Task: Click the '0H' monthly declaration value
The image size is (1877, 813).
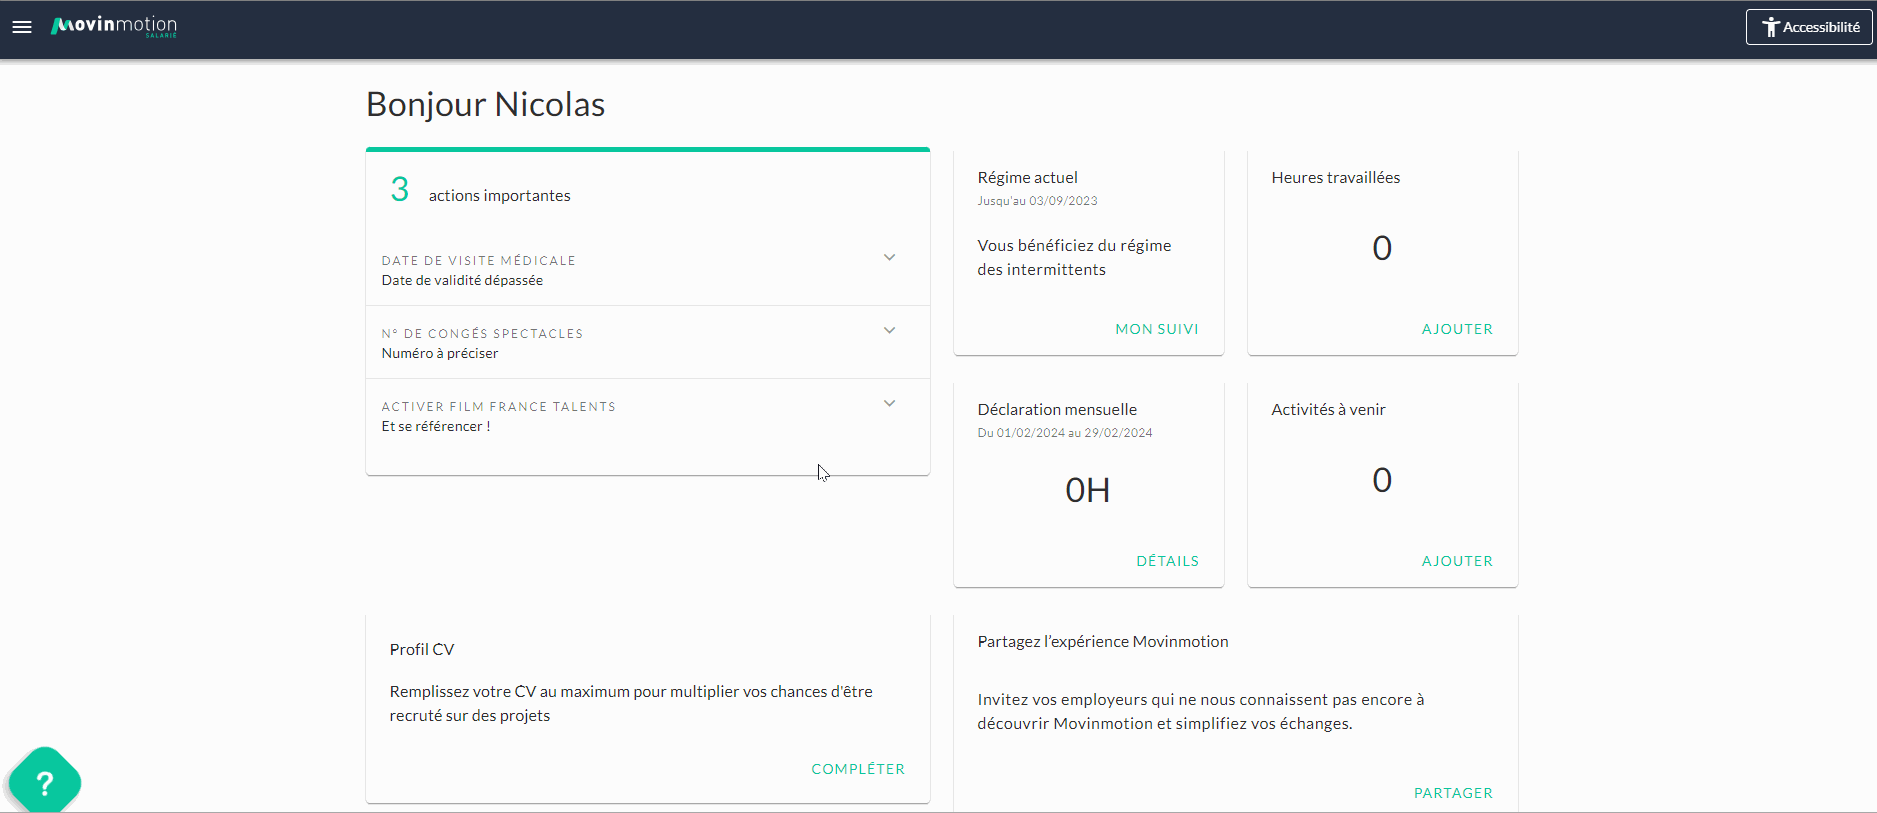Action: (x=1088, y=490)
